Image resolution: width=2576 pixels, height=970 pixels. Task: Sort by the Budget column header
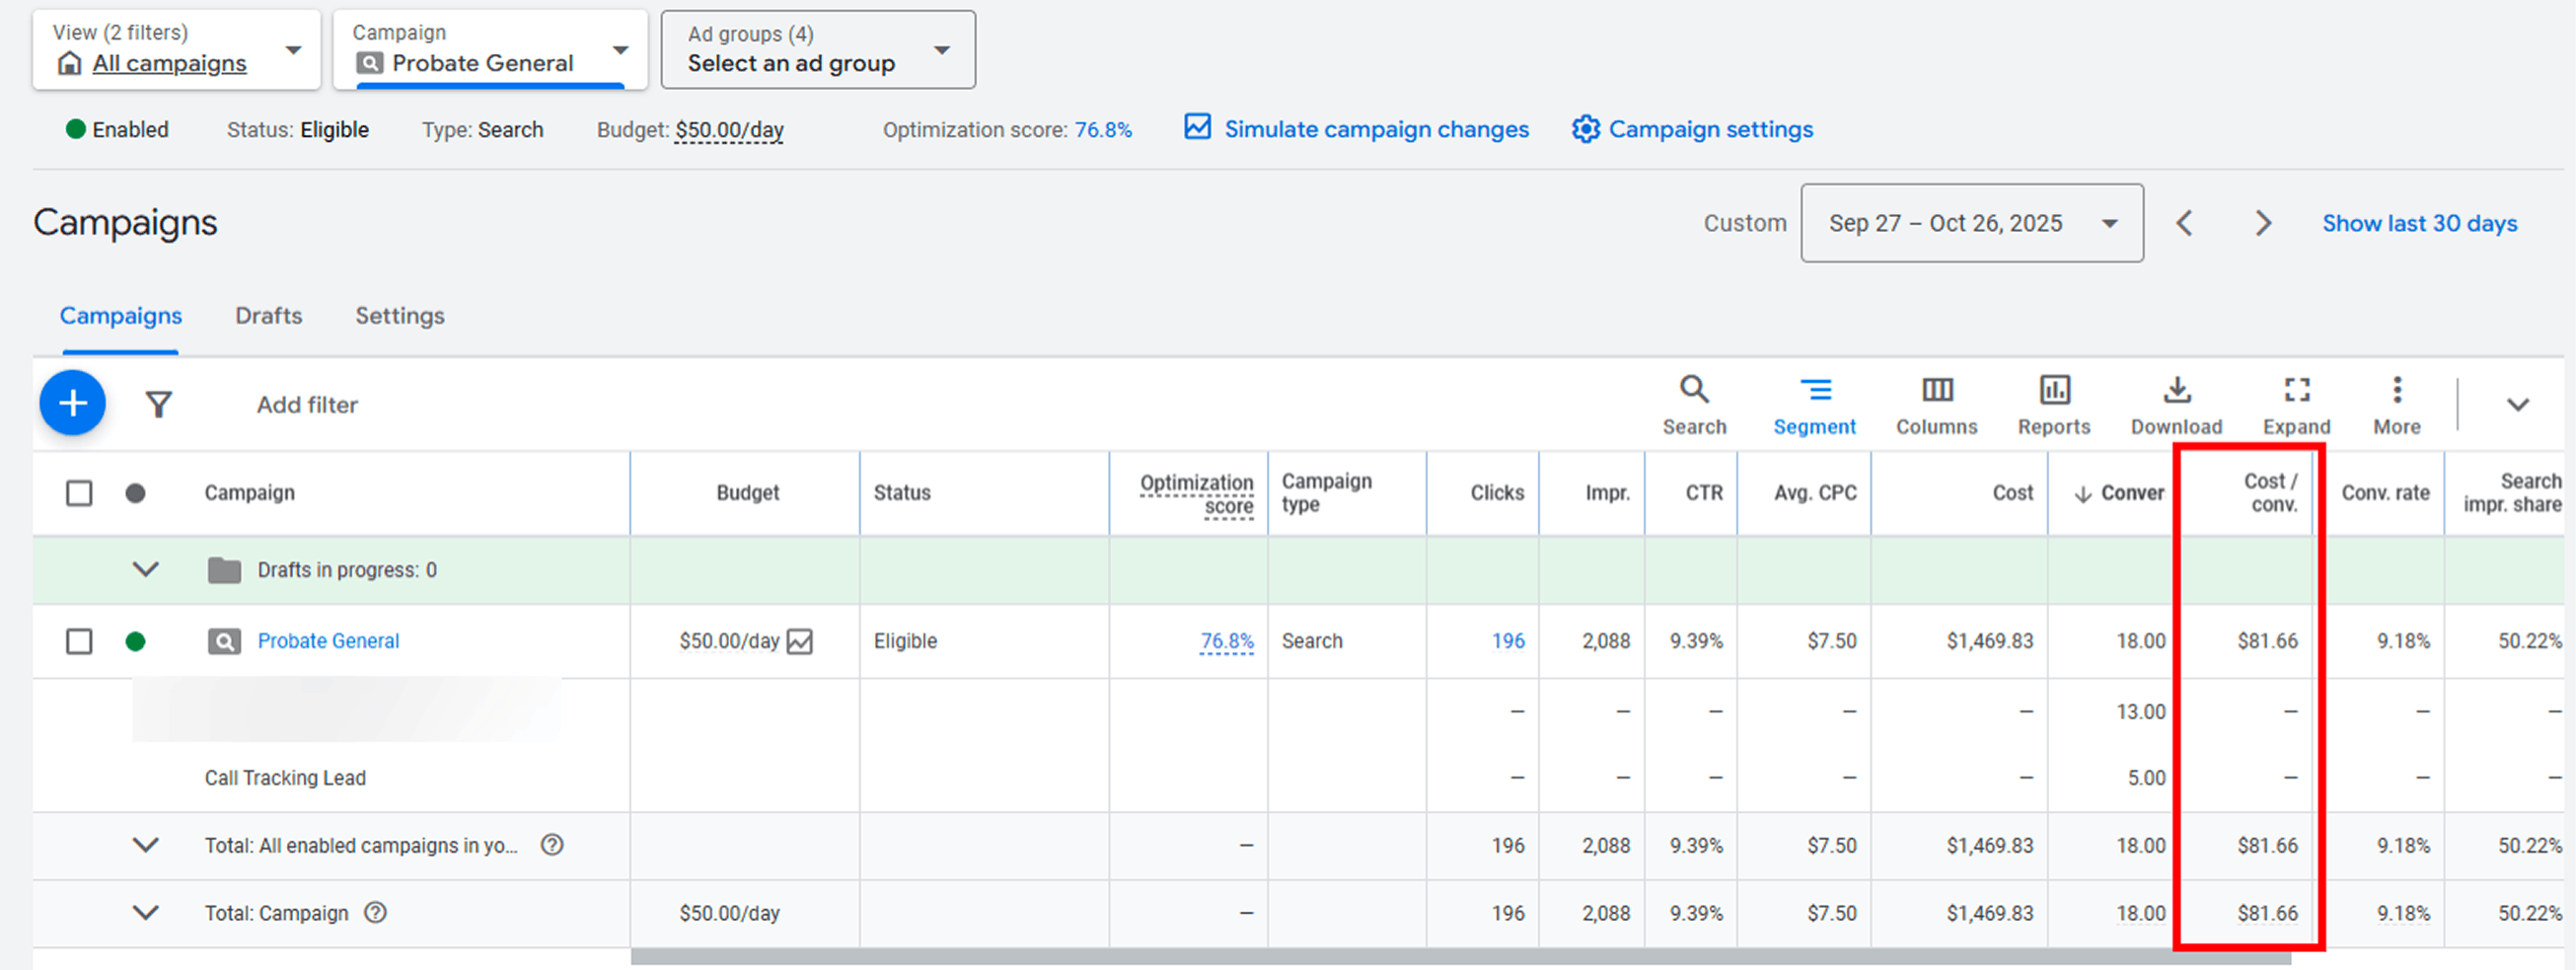click(x=747, y=493)
